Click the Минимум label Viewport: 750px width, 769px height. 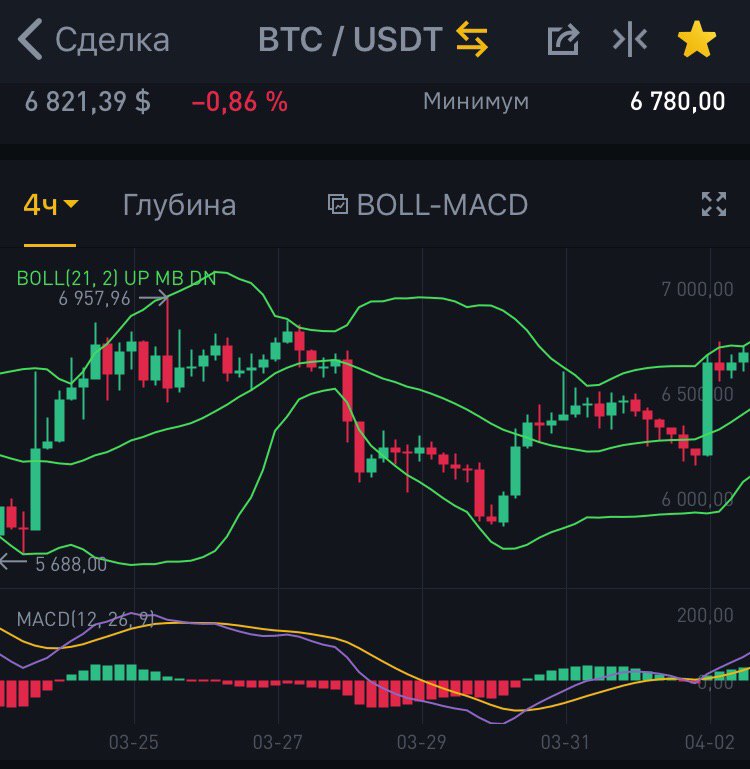[476, 102]
